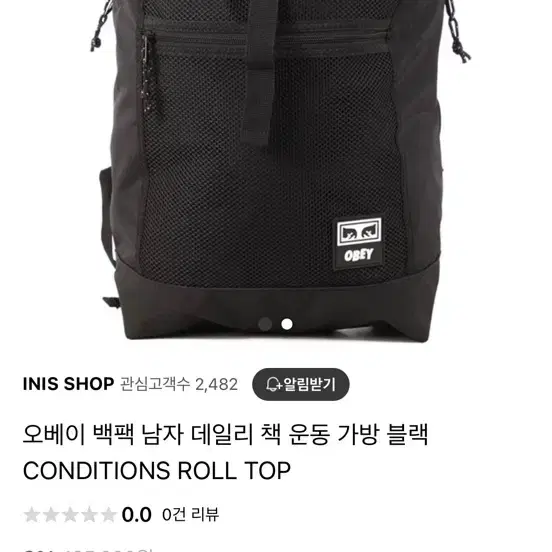Select the second white carousel dot
Viewport: 552px width, 552px height.
(287, 324)
